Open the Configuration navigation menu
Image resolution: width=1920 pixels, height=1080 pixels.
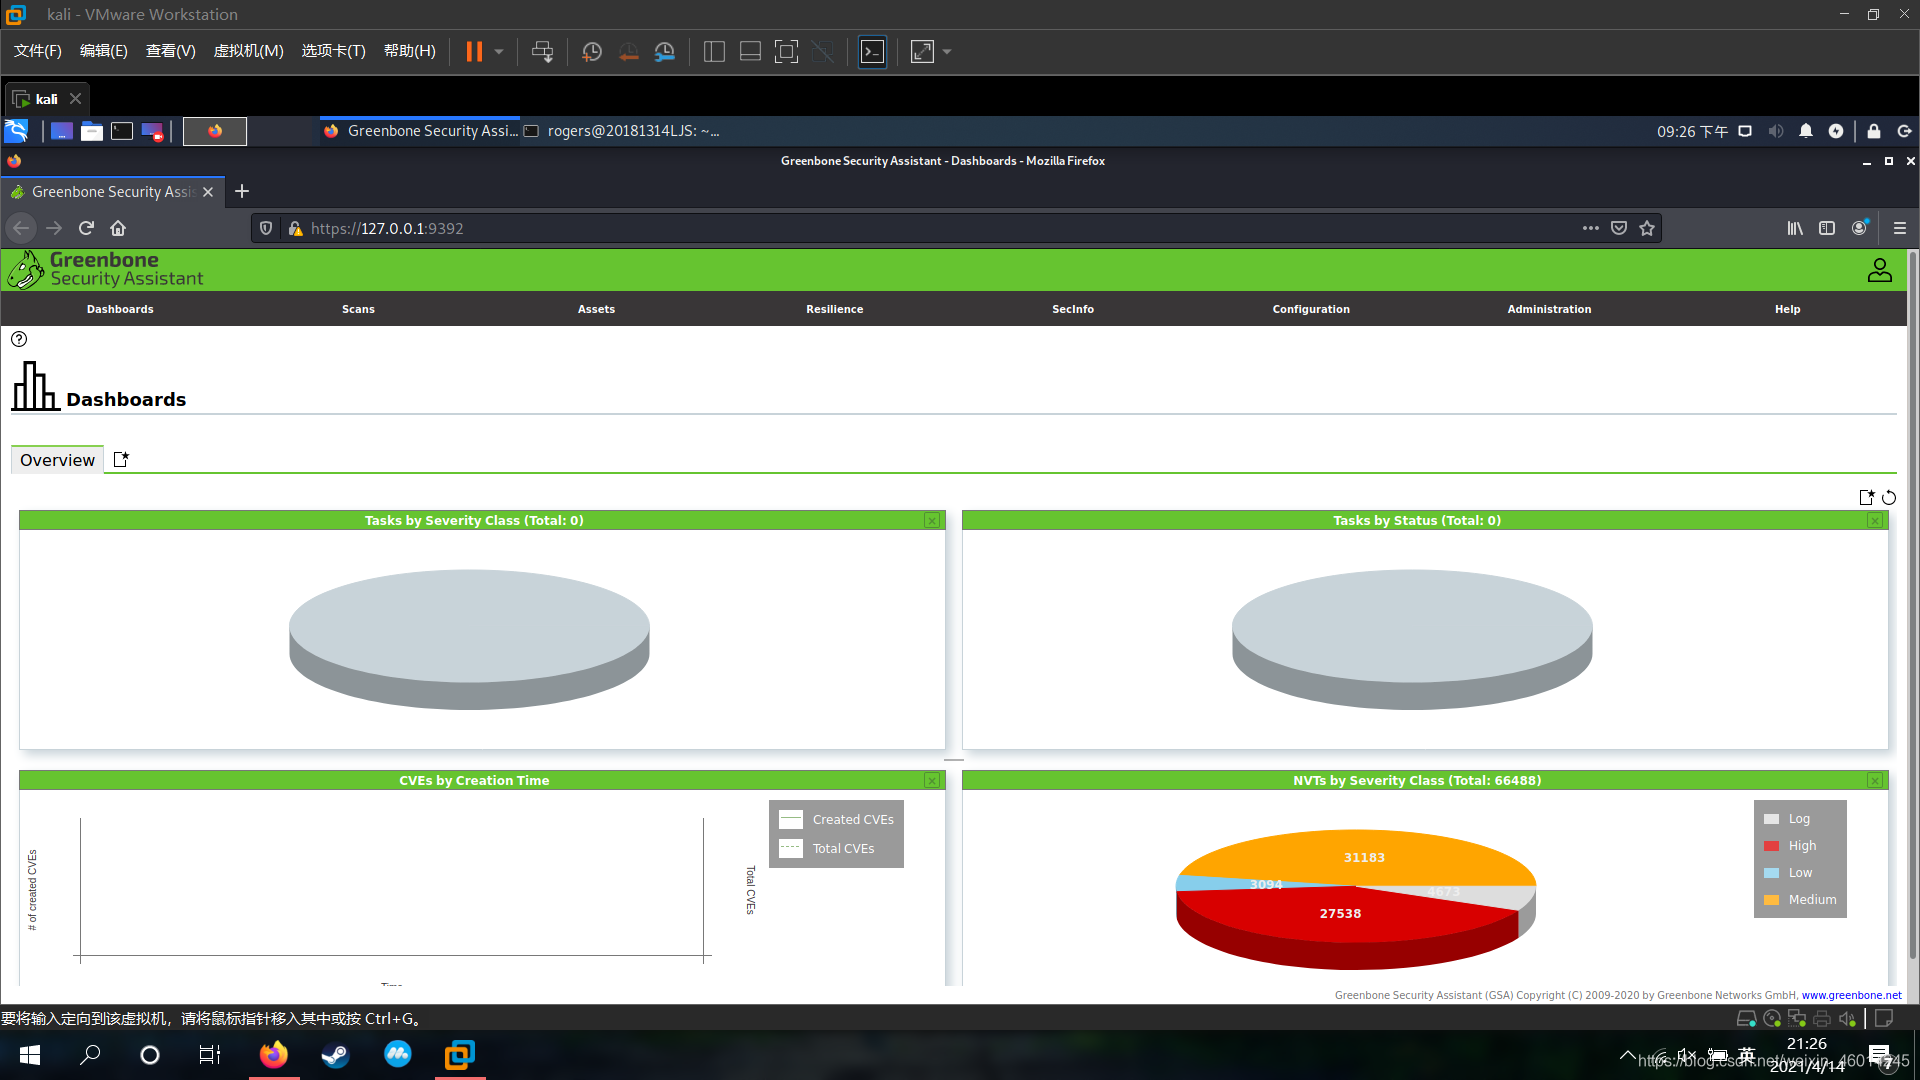coord(1311,309)
